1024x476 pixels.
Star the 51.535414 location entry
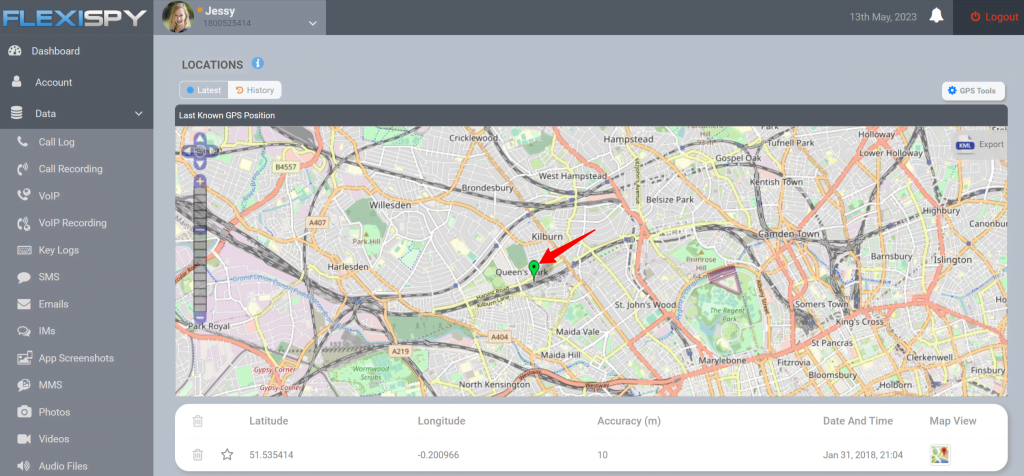tap(227, 454)
